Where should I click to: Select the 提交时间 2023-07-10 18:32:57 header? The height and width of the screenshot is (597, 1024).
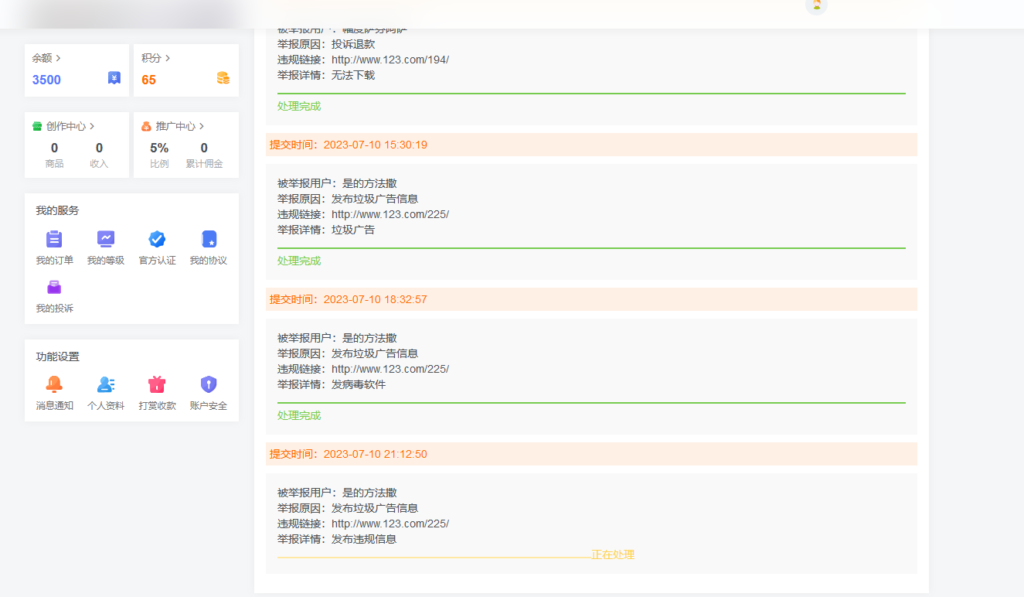pyautogui.click(x=348, y=299)
